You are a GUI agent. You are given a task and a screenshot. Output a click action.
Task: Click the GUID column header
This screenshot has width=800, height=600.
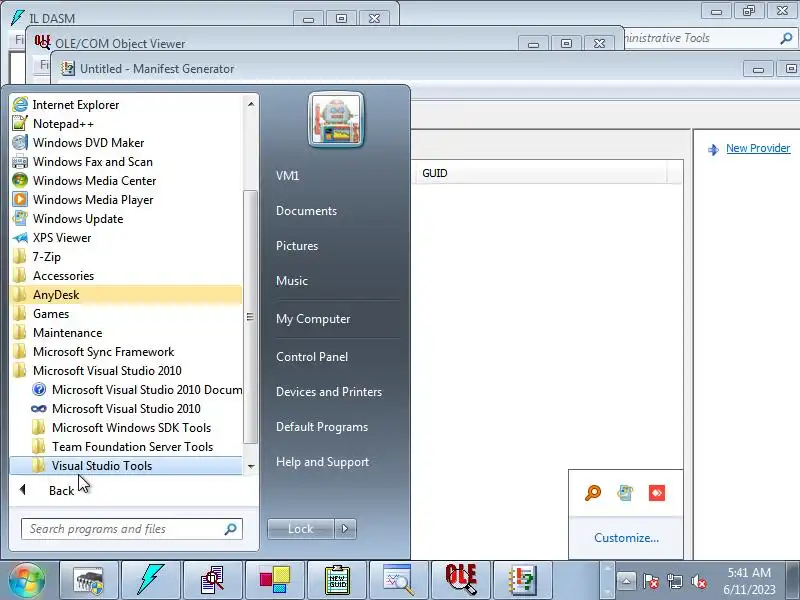coord(542,173)
